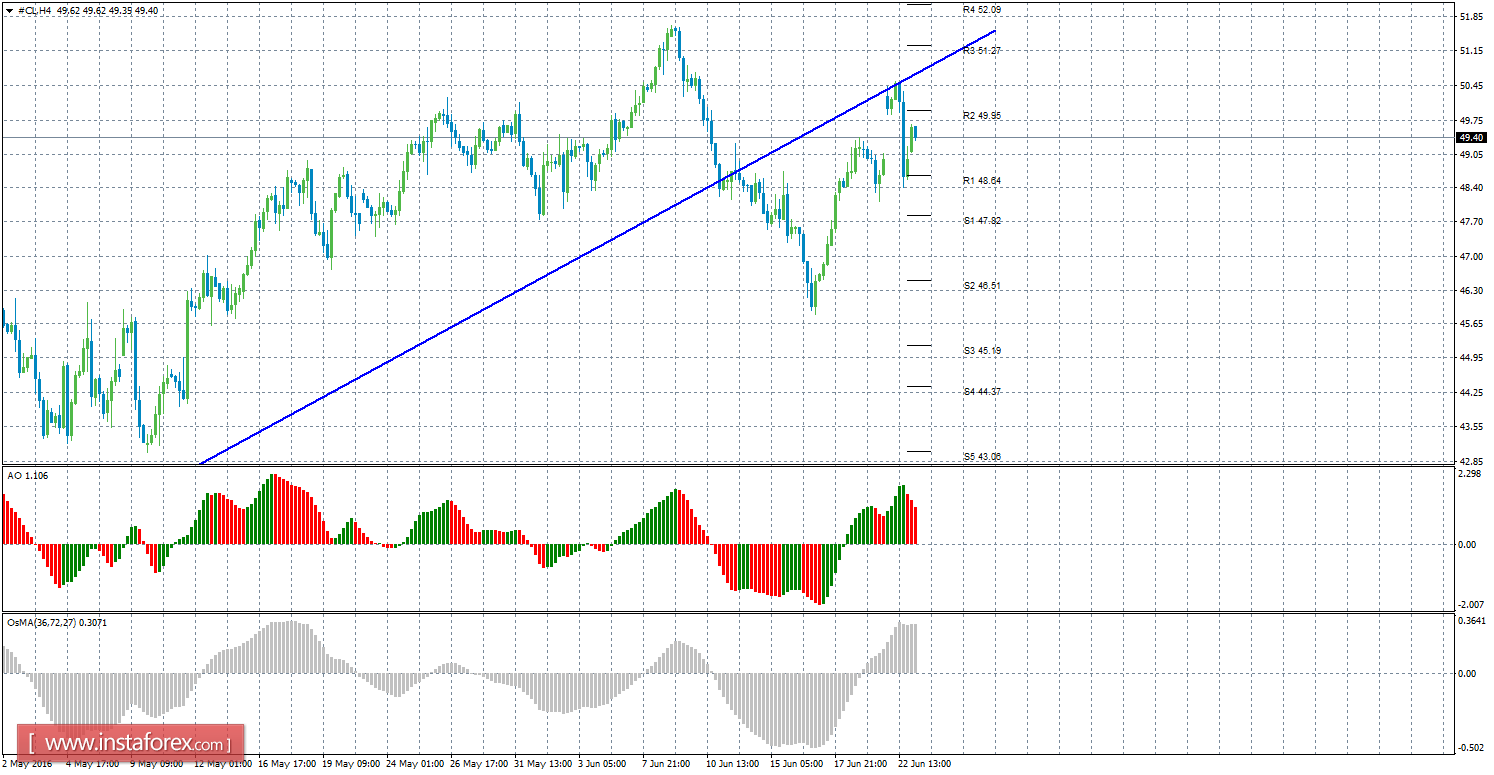Click the R1 48.64 resistance label
Viewport: 1494px width, 775px height.
coord(982,181)
